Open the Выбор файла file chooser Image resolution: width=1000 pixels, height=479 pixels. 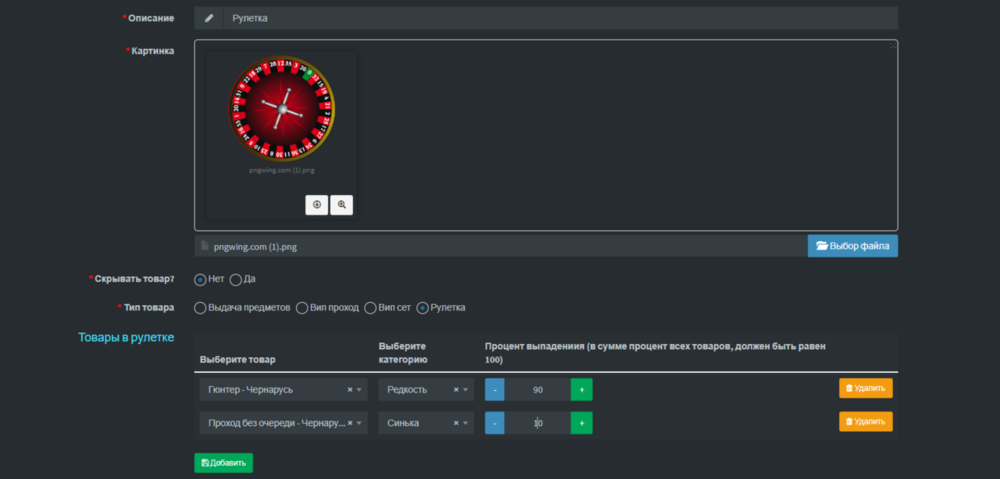(853, 246)
